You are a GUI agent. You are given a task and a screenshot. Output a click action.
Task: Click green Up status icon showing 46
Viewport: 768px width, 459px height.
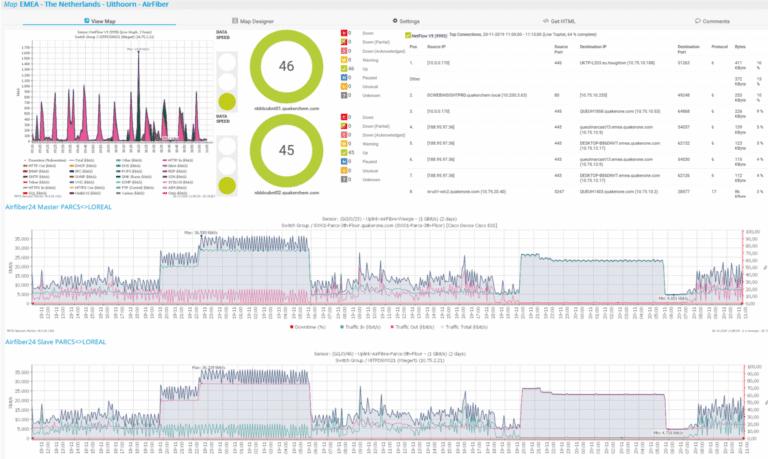(344, 69)
